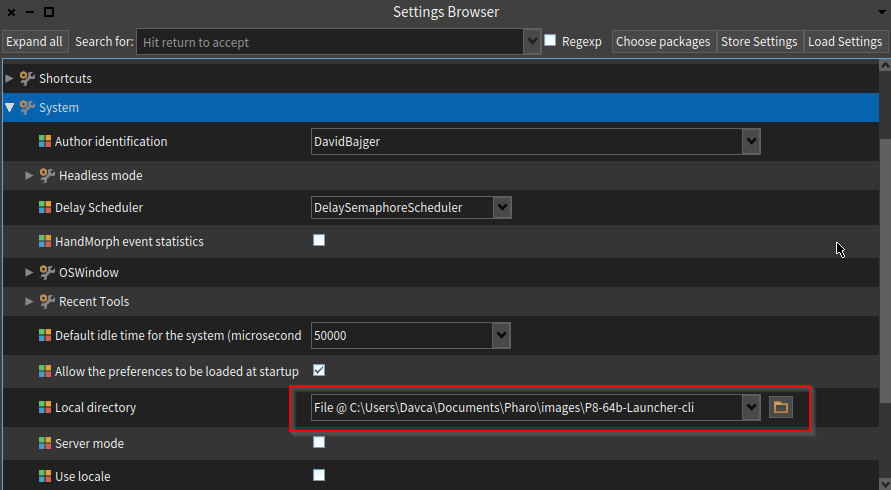Viewport: 891px width, 490px height.
Task: Click the wrench icon next to System
Action: pyautogui.click(x=27, y=107)
